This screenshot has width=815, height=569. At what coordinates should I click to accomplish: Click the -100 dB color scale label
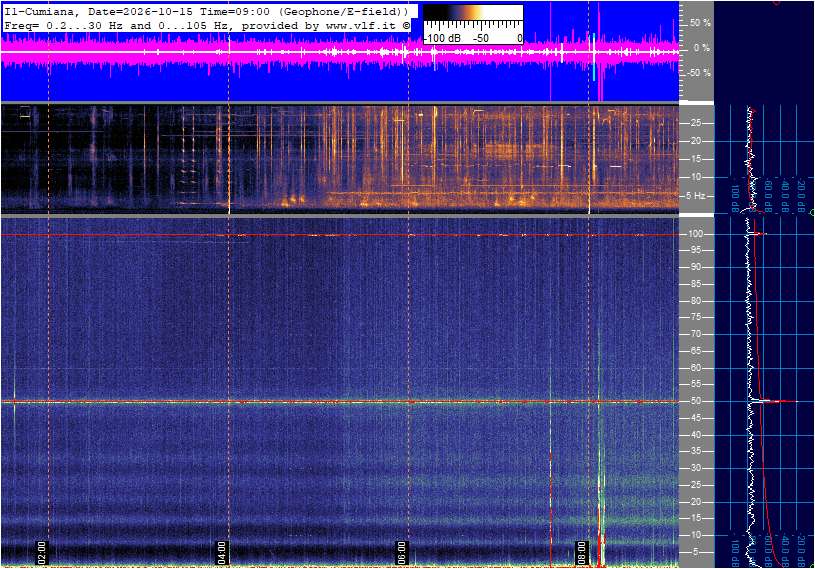tap(442, 38)
